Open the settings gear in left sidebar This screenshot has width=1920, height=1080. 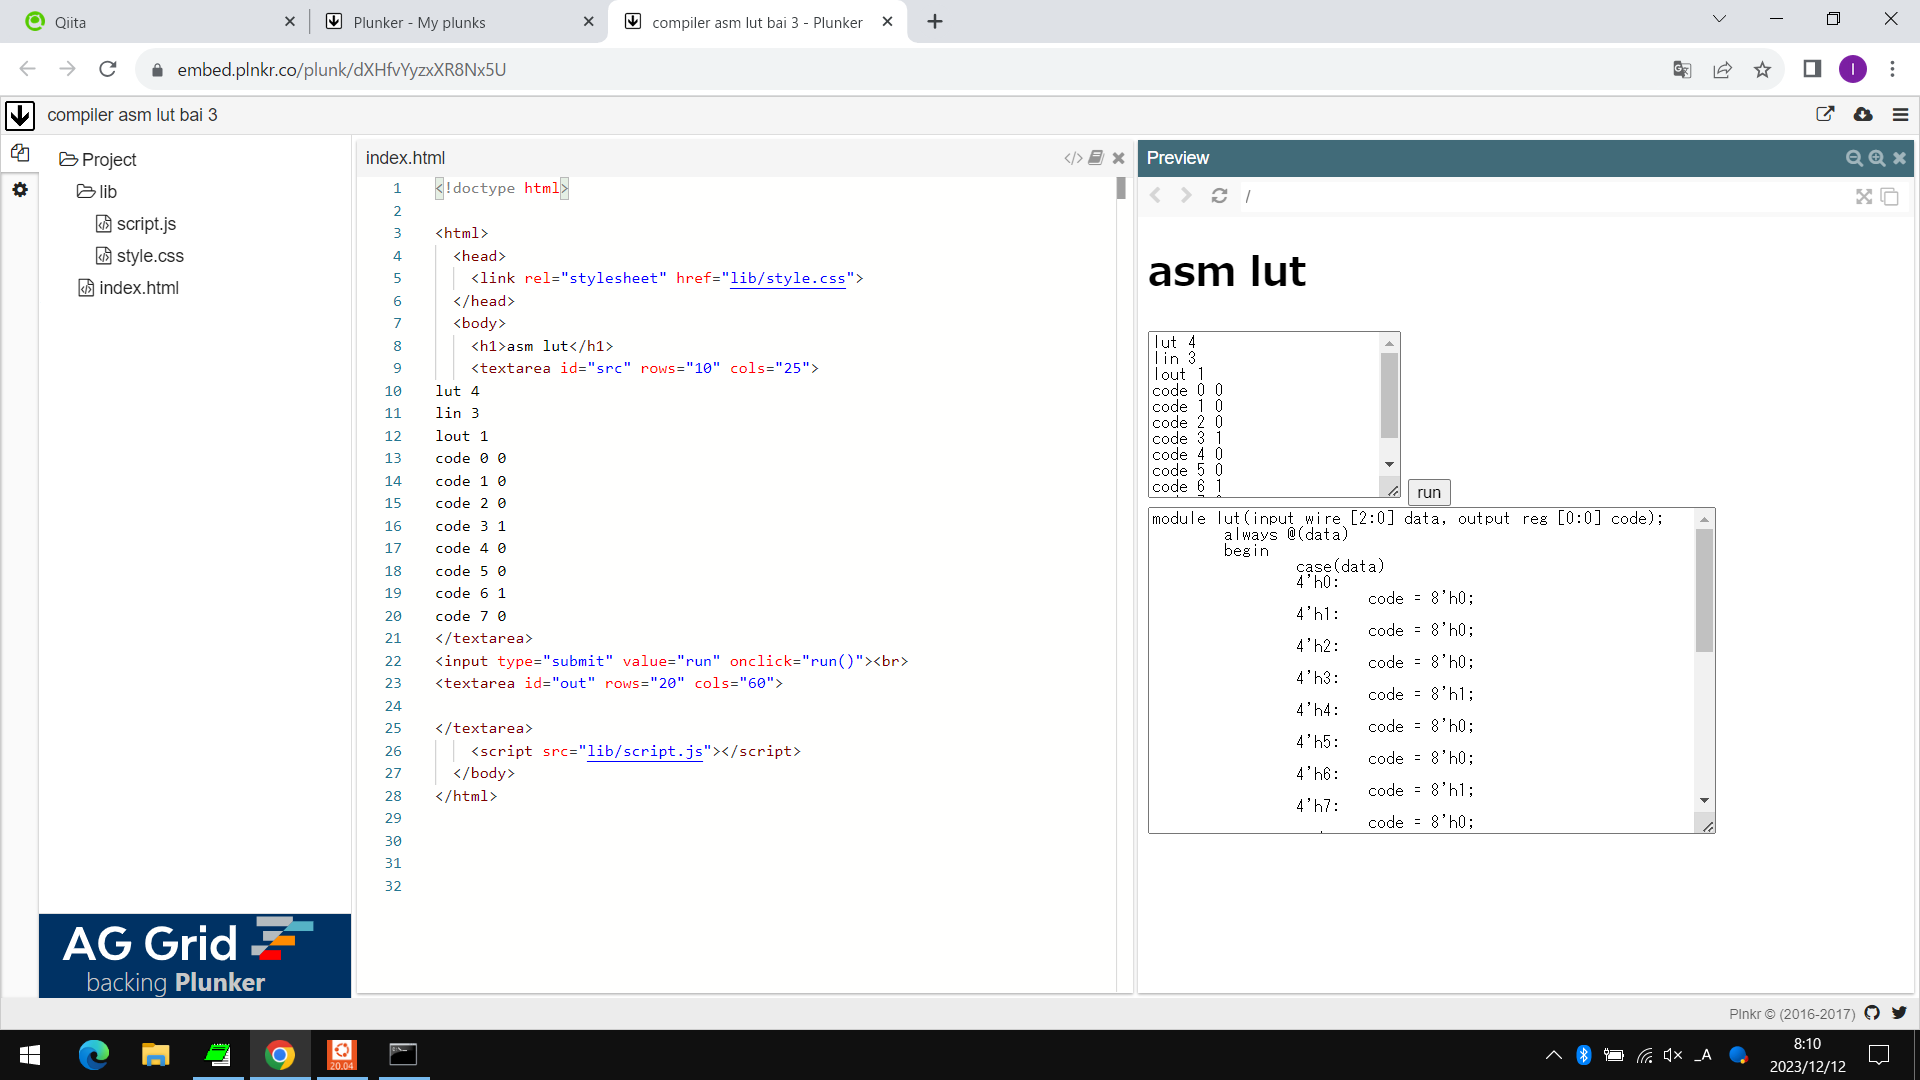(x=20, y=189)
